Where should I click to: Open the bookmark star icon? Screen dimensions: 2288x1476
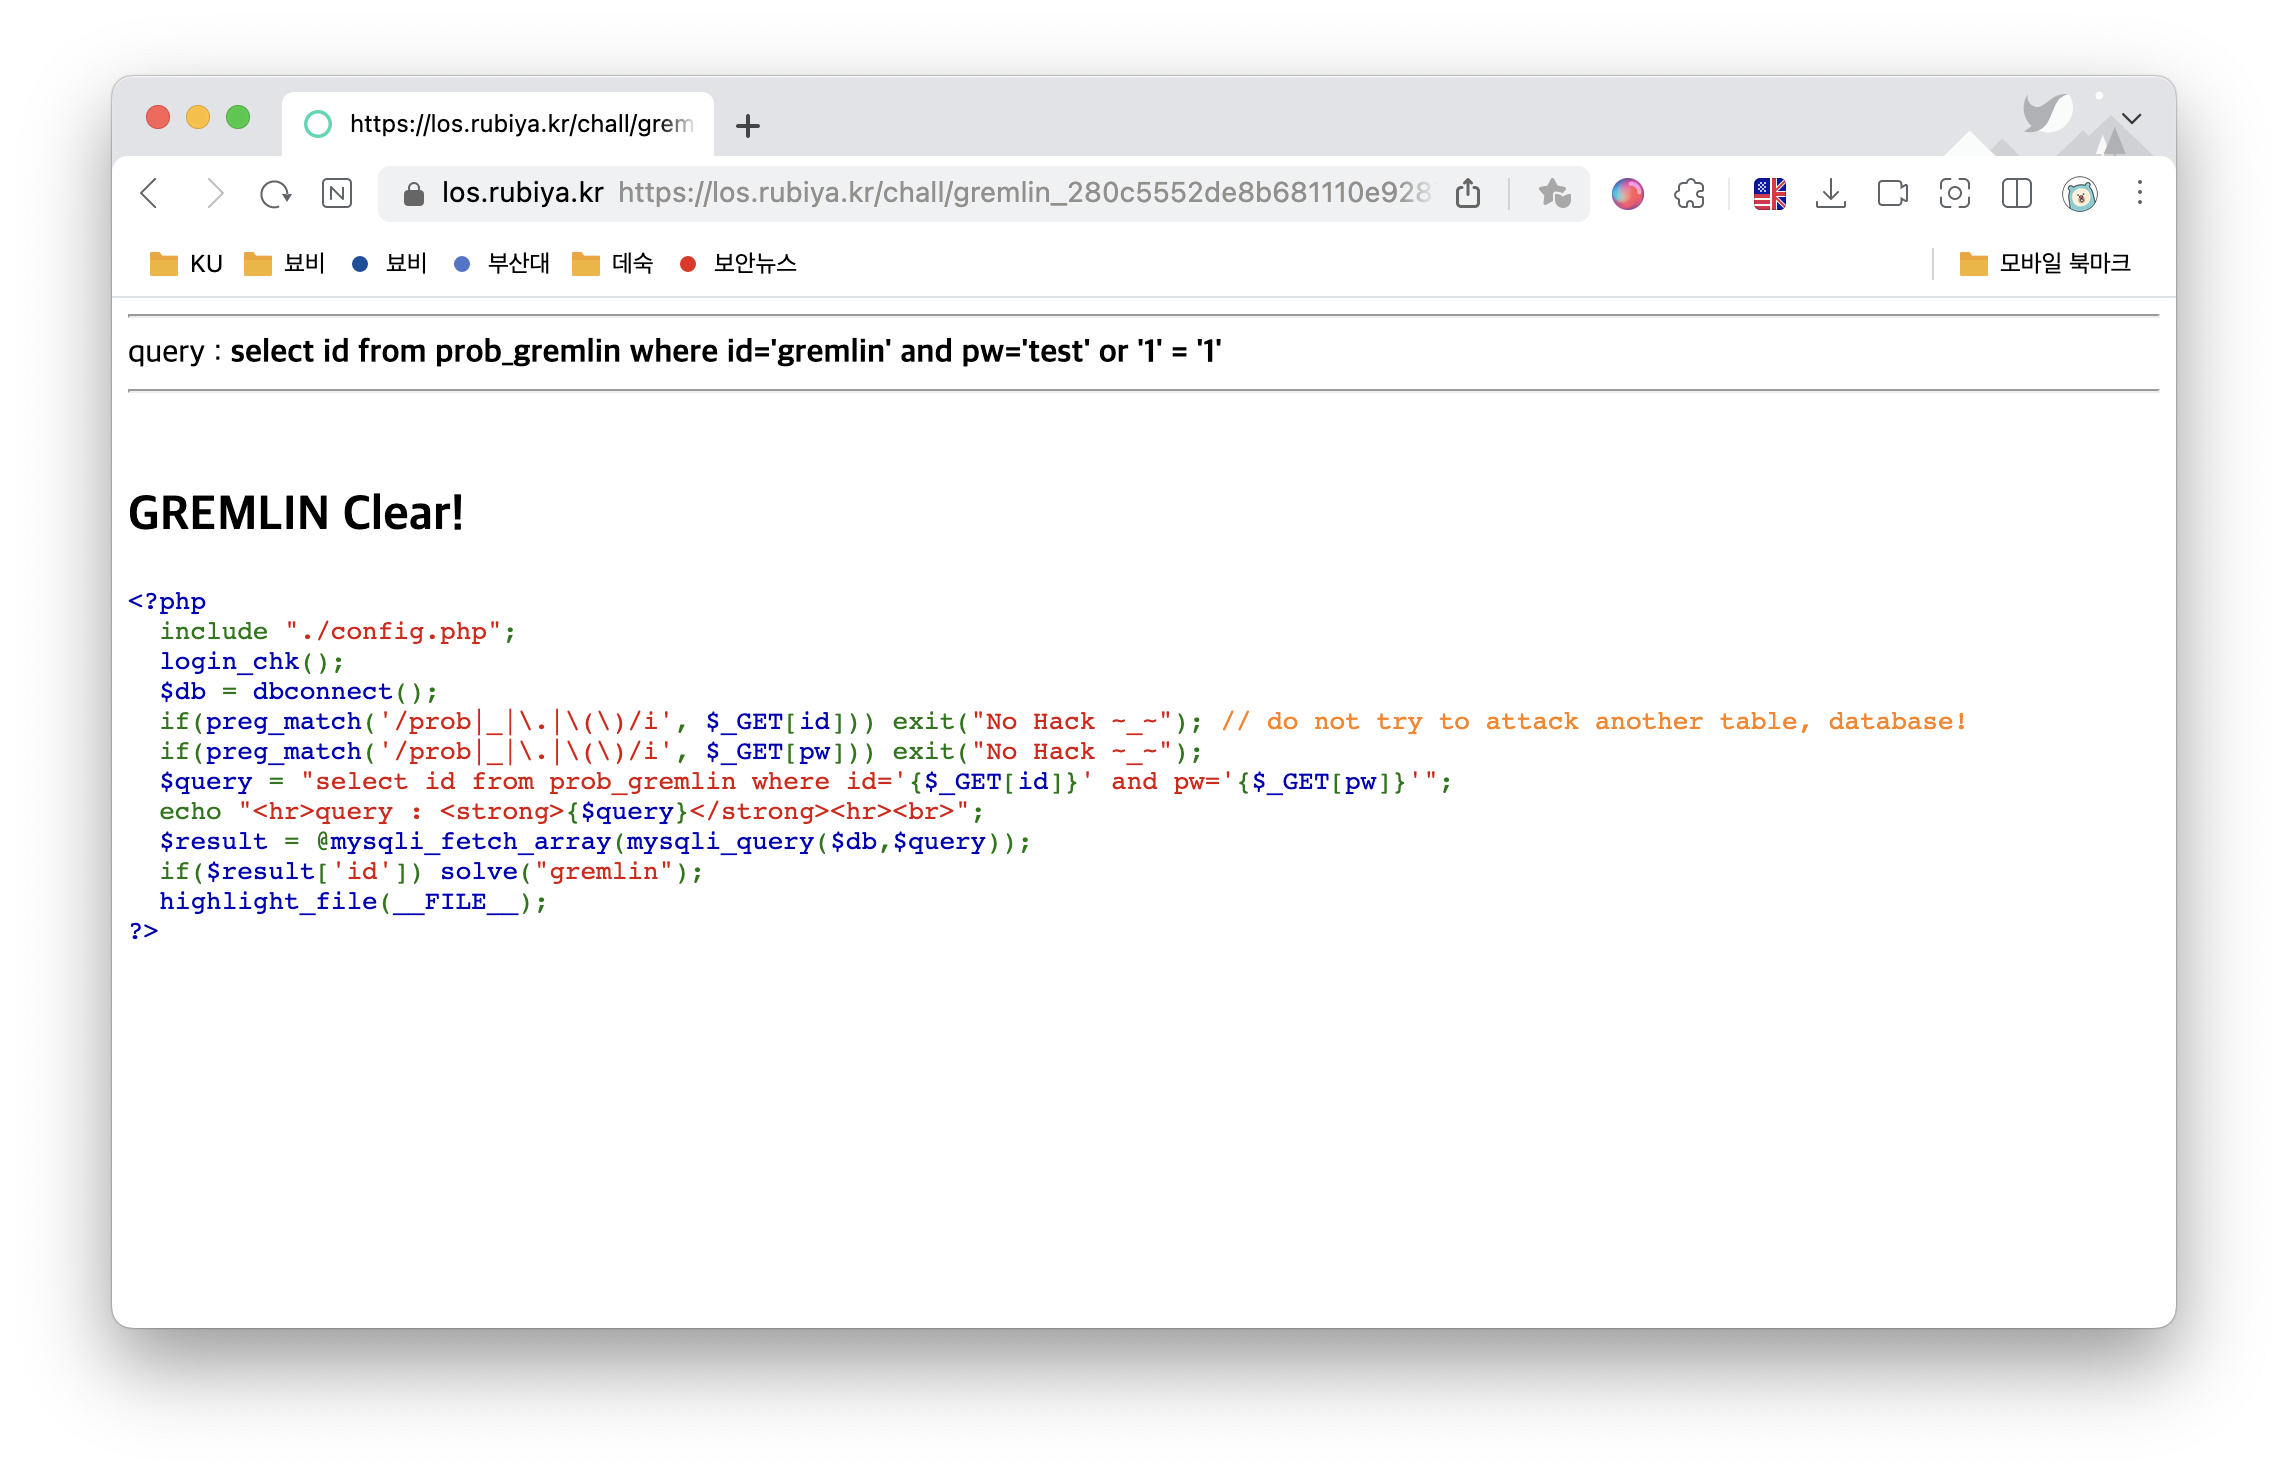[x=1554, y=193]
